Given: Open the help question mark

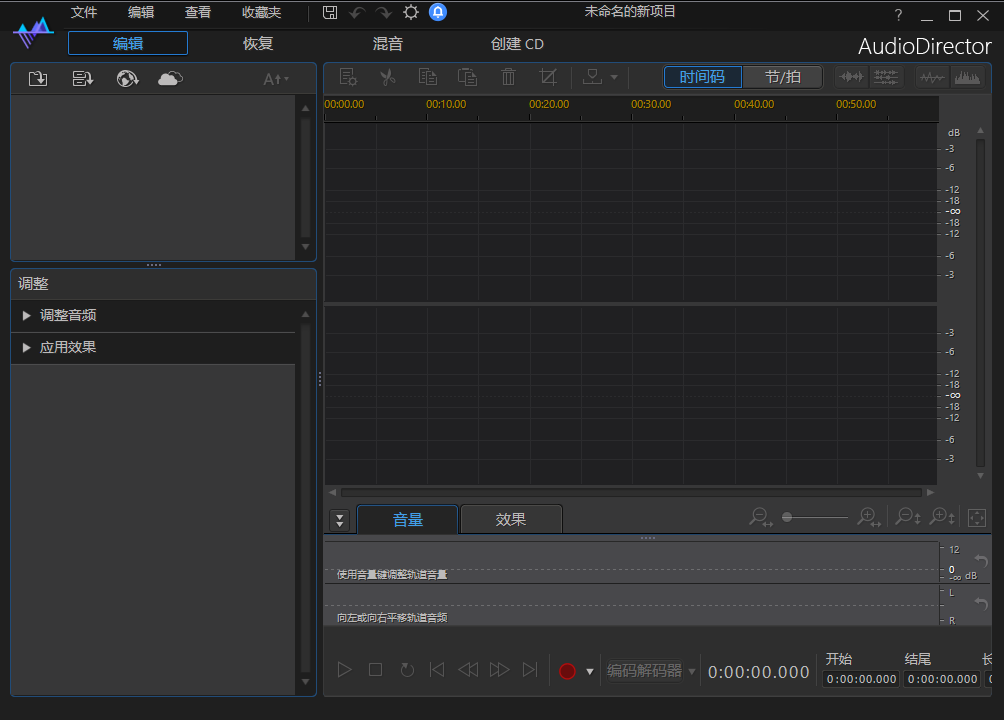Looking at the screenshot, I should click(898, 15).
